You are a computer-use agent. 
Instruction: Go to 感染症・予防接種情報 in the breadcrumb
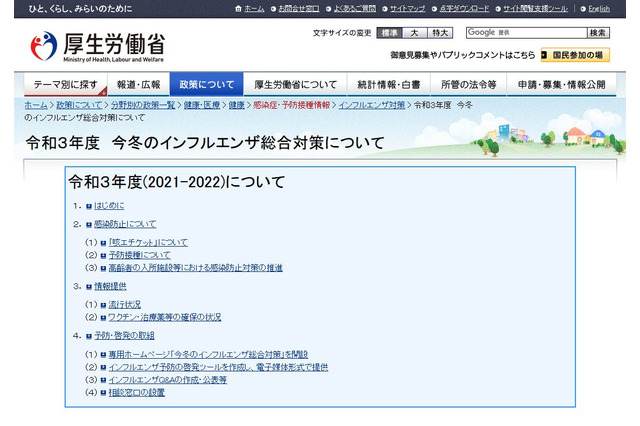click(291, 105)
